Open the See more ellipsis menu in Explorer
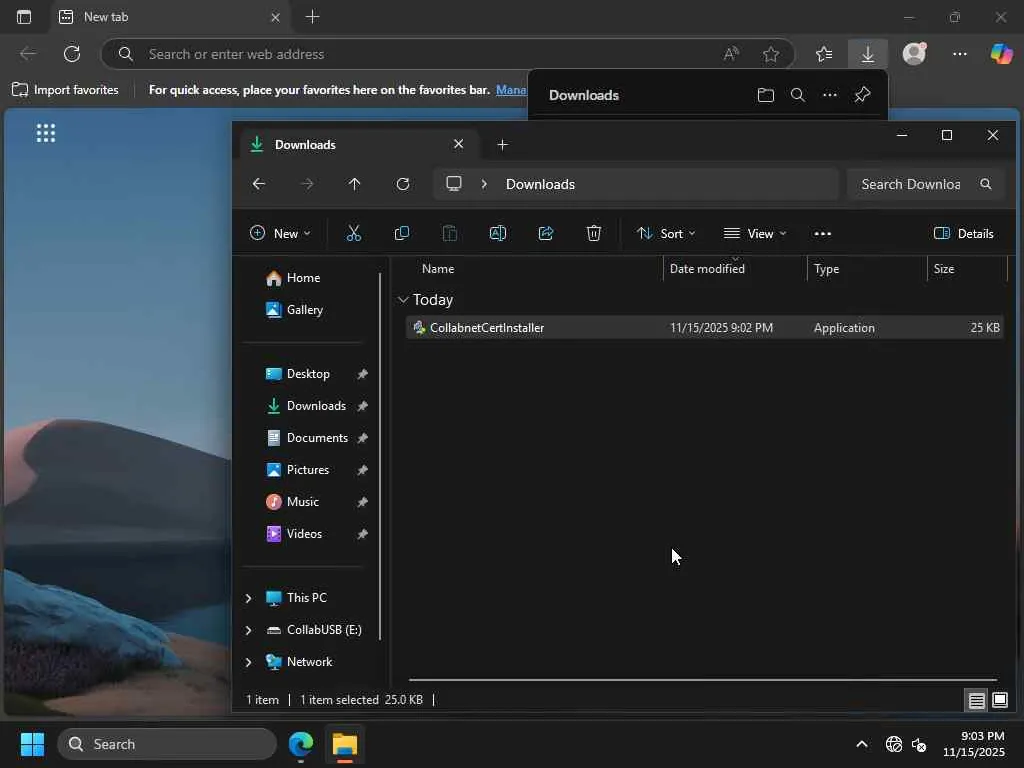 pyautogui.click(x=823, y=233)
